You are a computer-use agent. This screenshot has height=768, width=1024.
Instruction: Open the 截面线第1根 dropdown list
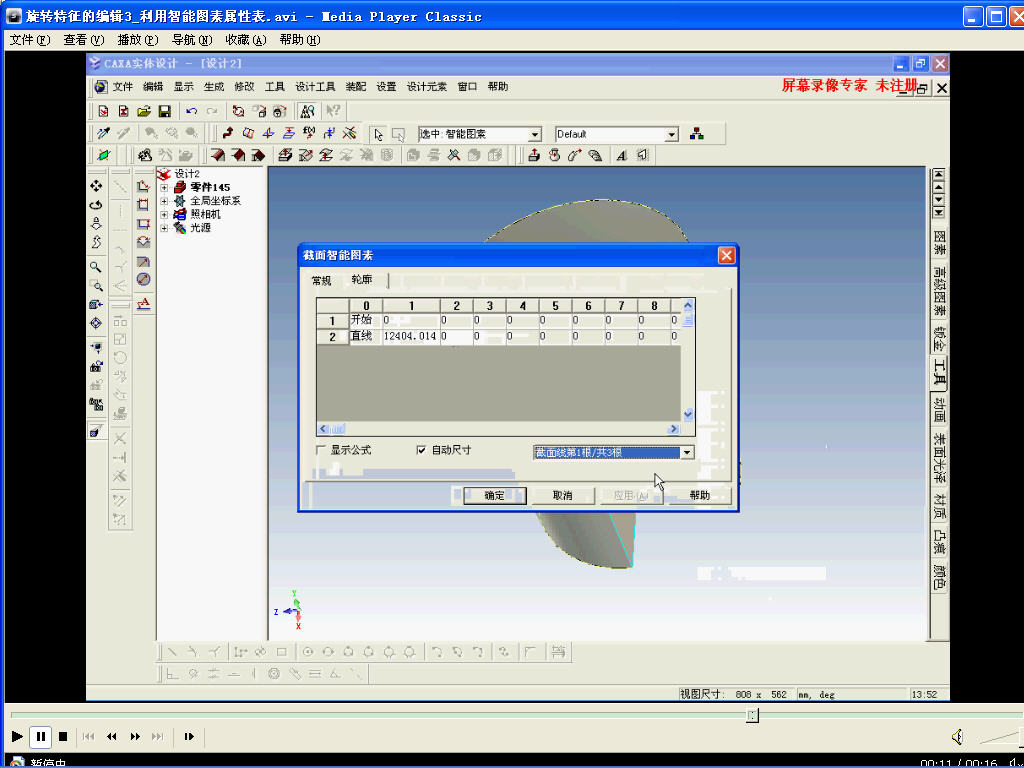[x=686, y=452]
